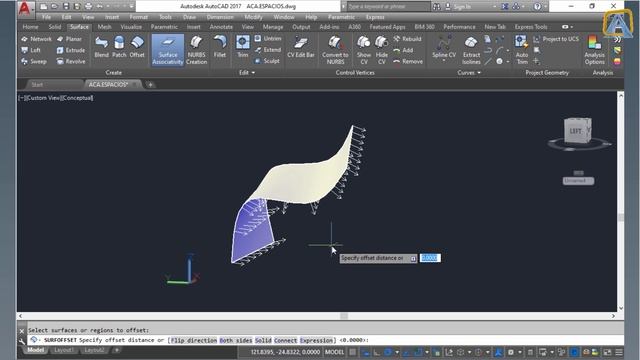
Task: Toggle MODEL space button in status bar
Action: [334, 352]
